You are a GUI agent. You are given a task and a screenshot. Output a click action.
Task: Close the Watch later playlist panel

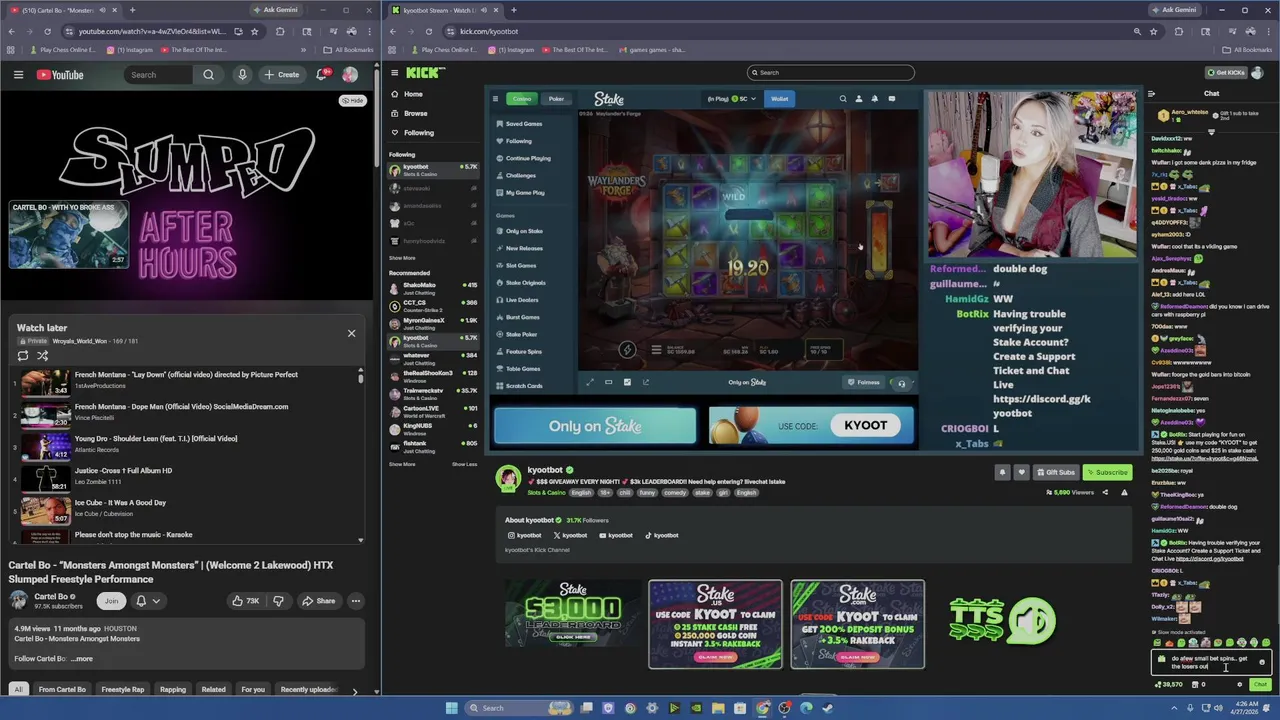(351, 333)
